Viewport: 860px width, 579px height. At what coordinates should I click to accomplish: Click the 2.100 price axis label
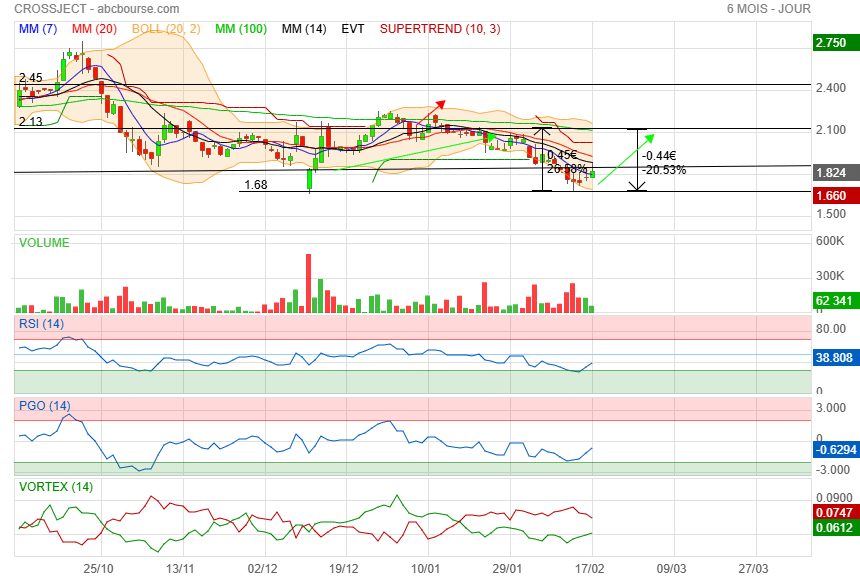click(x=831, y=130)
